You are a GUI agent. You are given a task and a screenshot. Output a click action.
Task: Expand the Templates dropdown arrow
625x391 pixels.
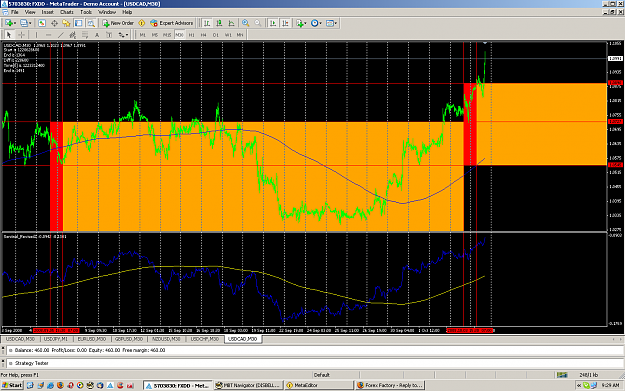336,23
